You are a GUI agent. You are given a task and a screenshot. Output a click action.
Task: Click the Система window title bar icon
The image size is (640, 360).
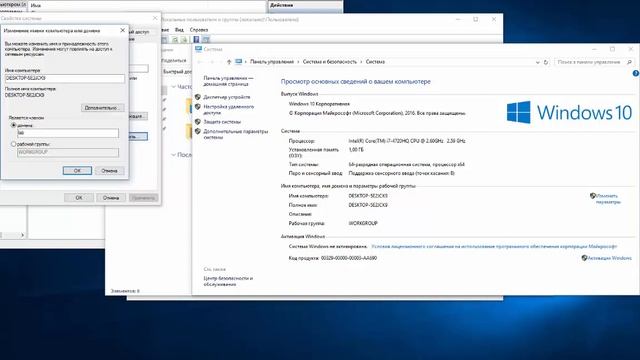click(199, 49)
